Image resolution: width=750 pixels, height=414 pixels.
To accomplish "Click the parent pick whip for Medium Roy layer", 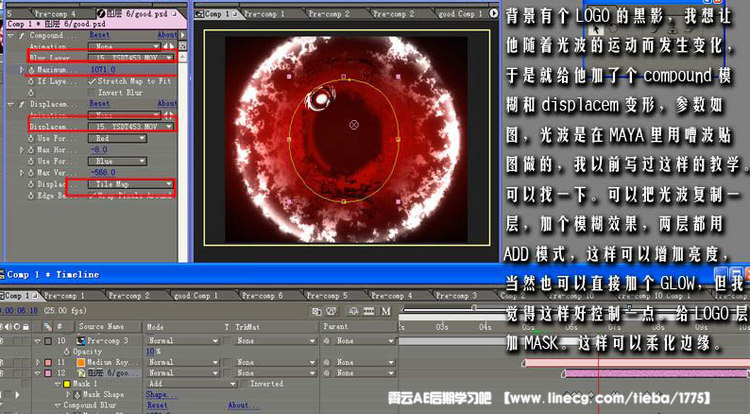I will click(x=327, y=362).
